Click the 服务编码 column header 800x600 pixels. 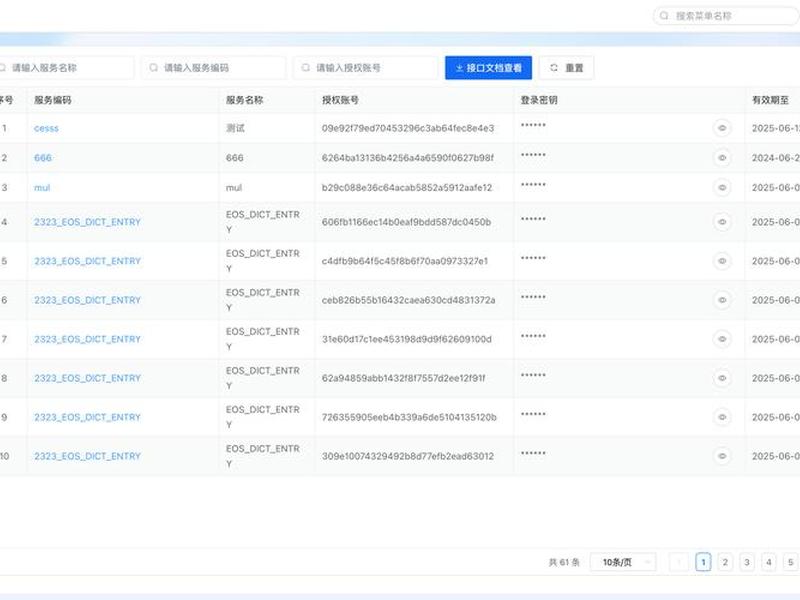tap(53, 100)
